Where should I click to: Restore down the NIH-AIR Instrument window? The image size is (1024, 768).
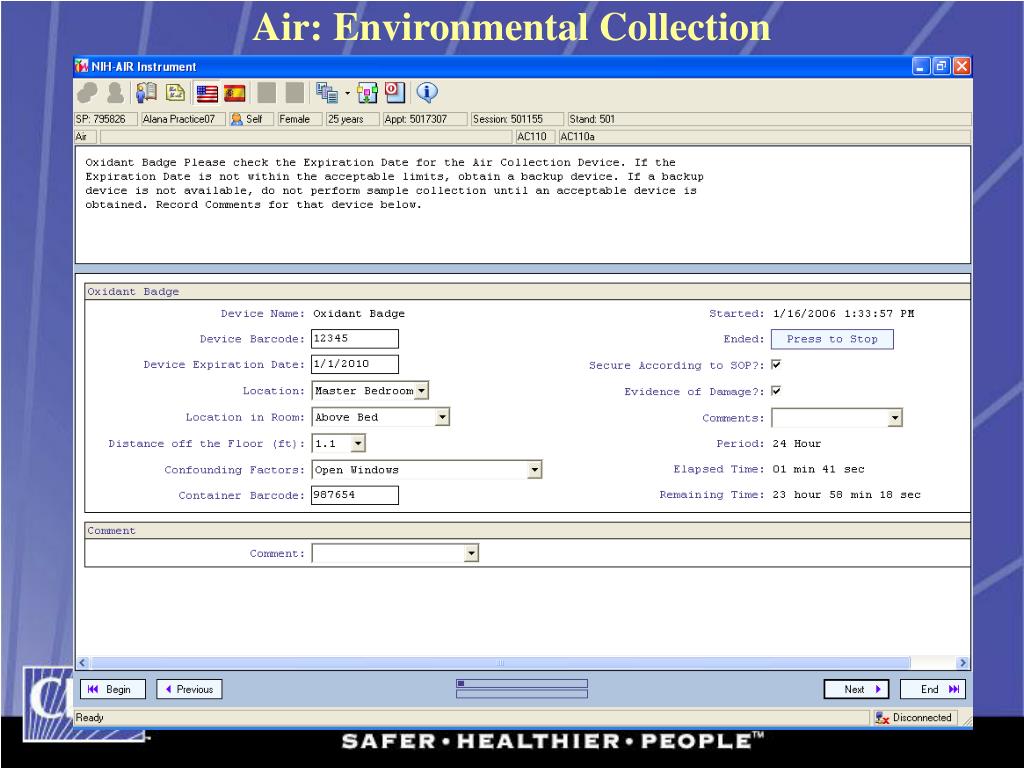coord(942,66)
